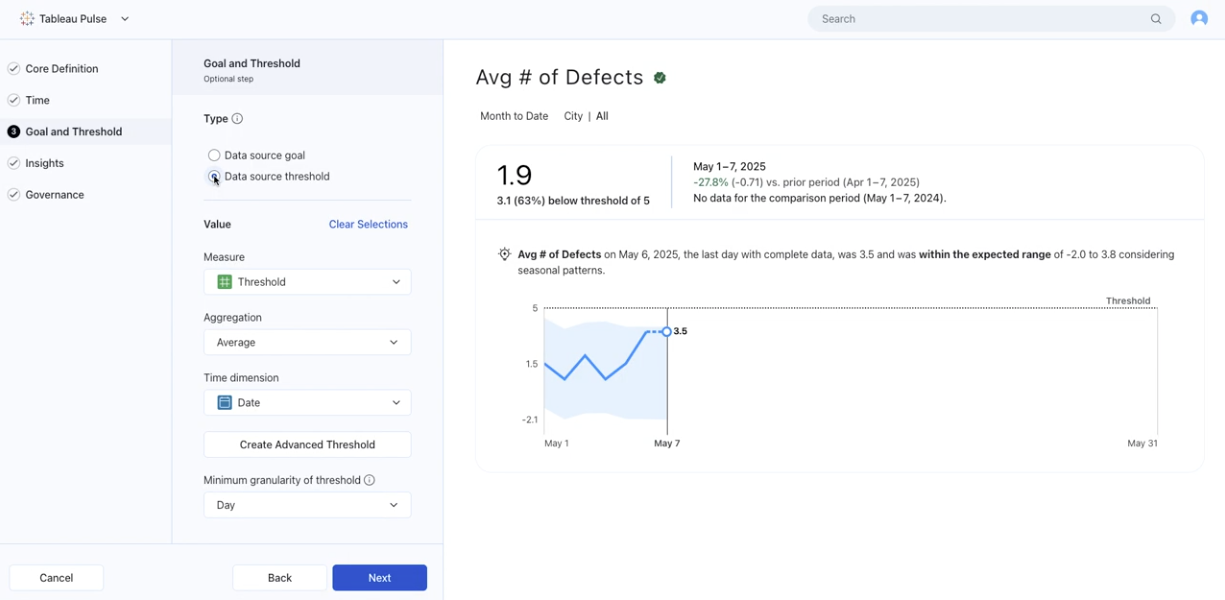Click the Clear Selections link
Screen dimensions: 1225x600
tap(368, 225)
